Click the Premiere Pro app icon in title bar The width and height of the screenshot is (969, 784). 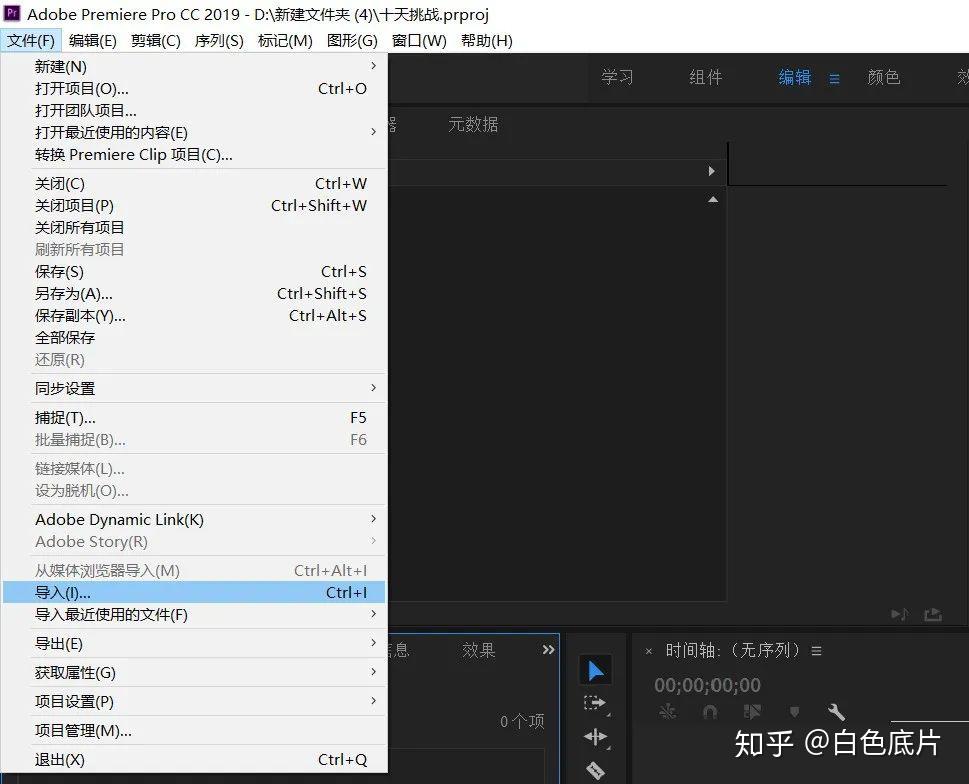point(12,13)
